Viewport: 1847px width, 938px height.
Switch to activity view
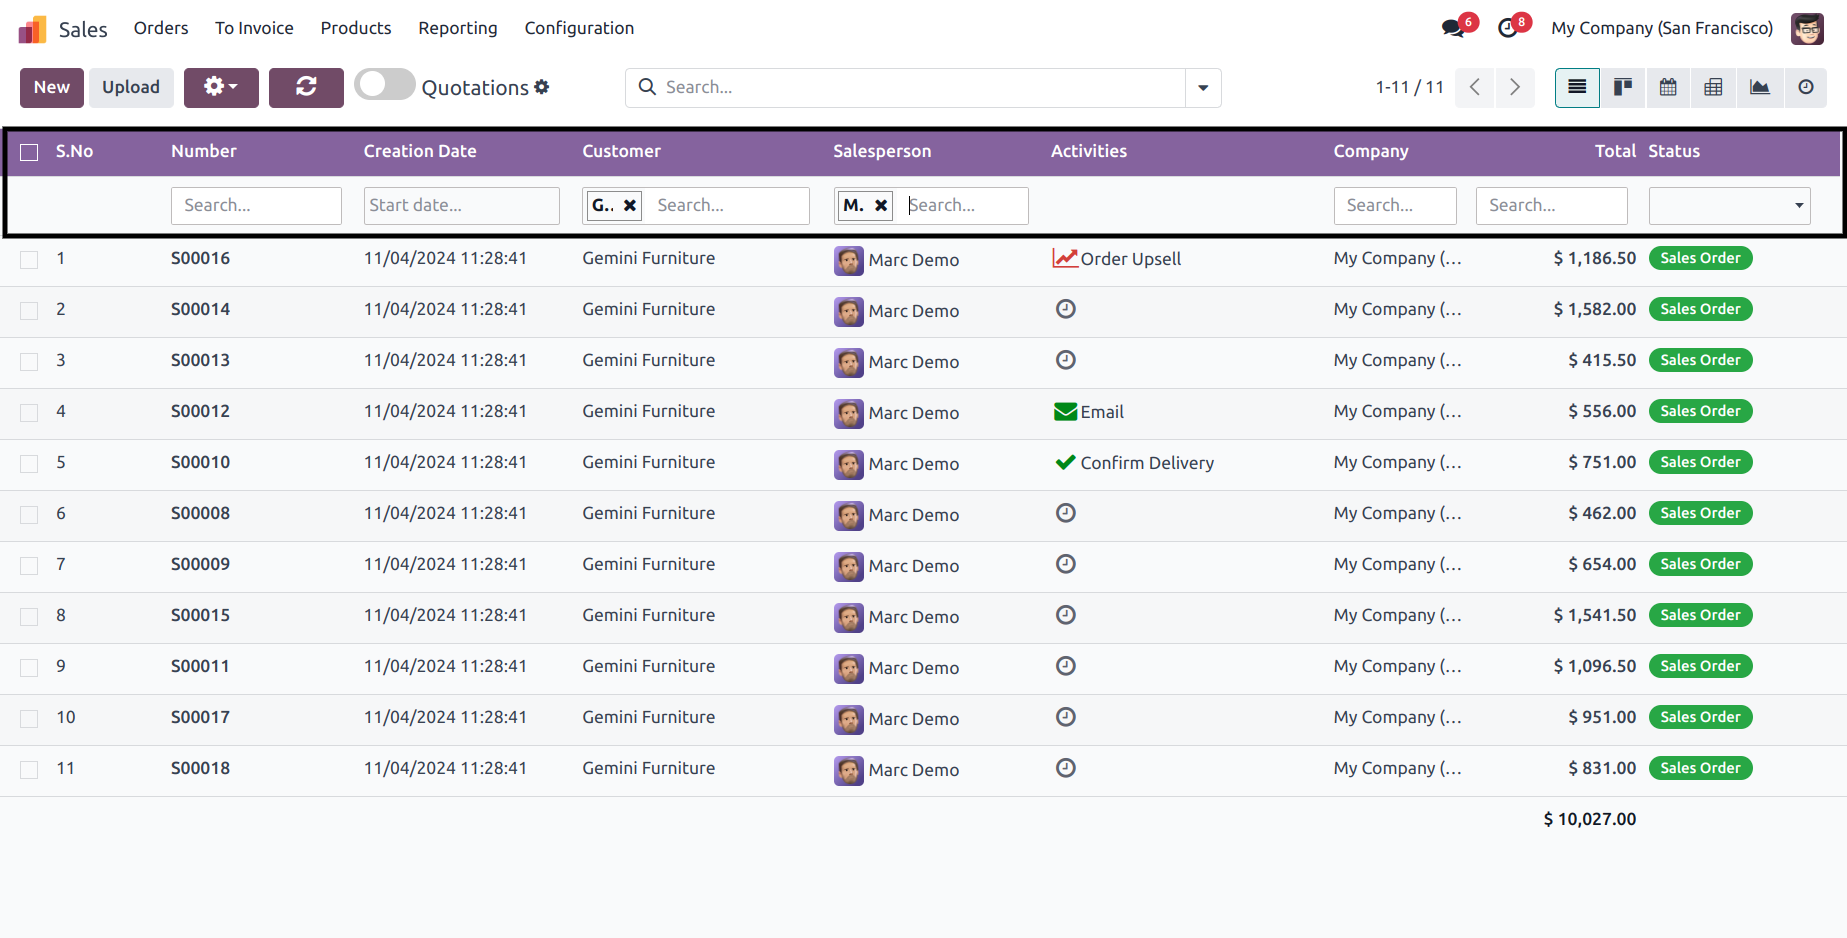point(1805,87)
